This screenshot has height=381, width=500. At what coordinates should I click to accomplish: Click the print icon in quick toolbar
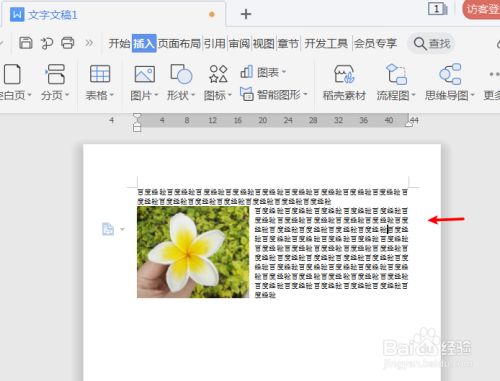point(68,43)
